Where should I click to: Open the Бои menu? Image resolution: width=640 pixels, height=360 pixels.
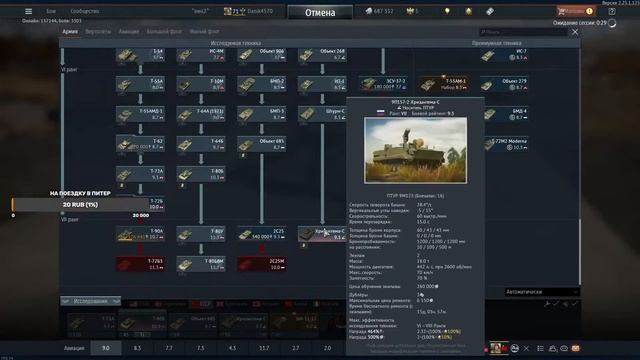pyautogui.click(x=51, y=11)
